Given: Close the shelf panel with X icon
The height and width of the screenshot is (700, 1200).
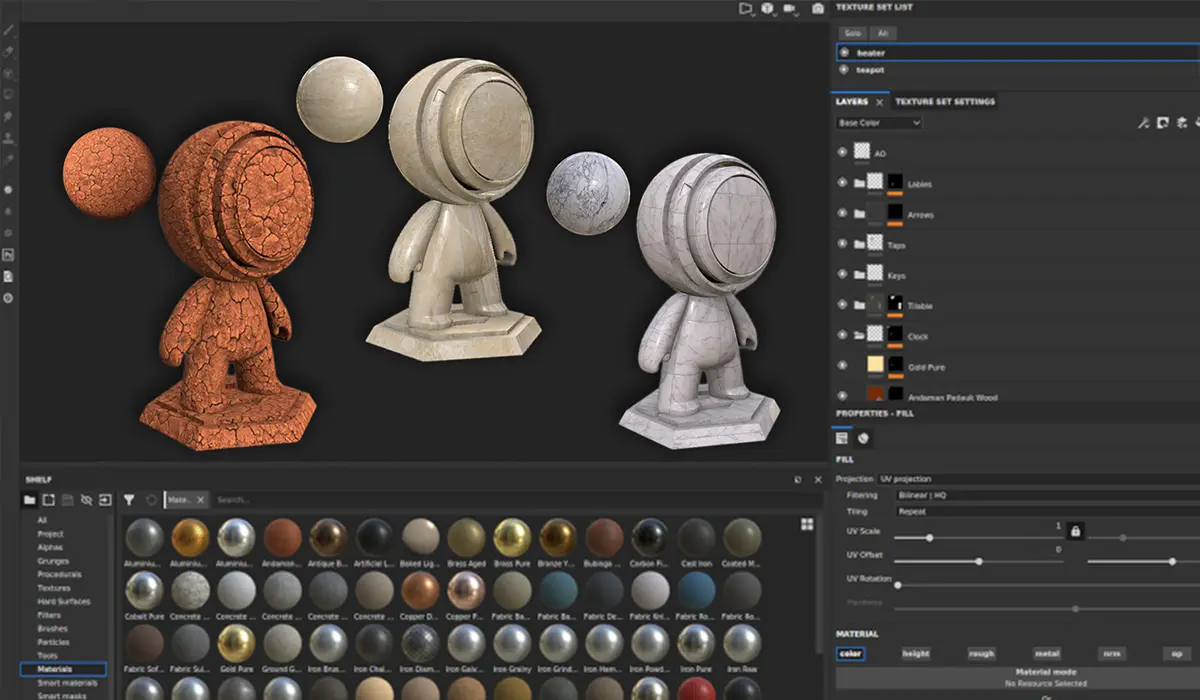Looking at the screenshot, I should [x=818, y=480].
